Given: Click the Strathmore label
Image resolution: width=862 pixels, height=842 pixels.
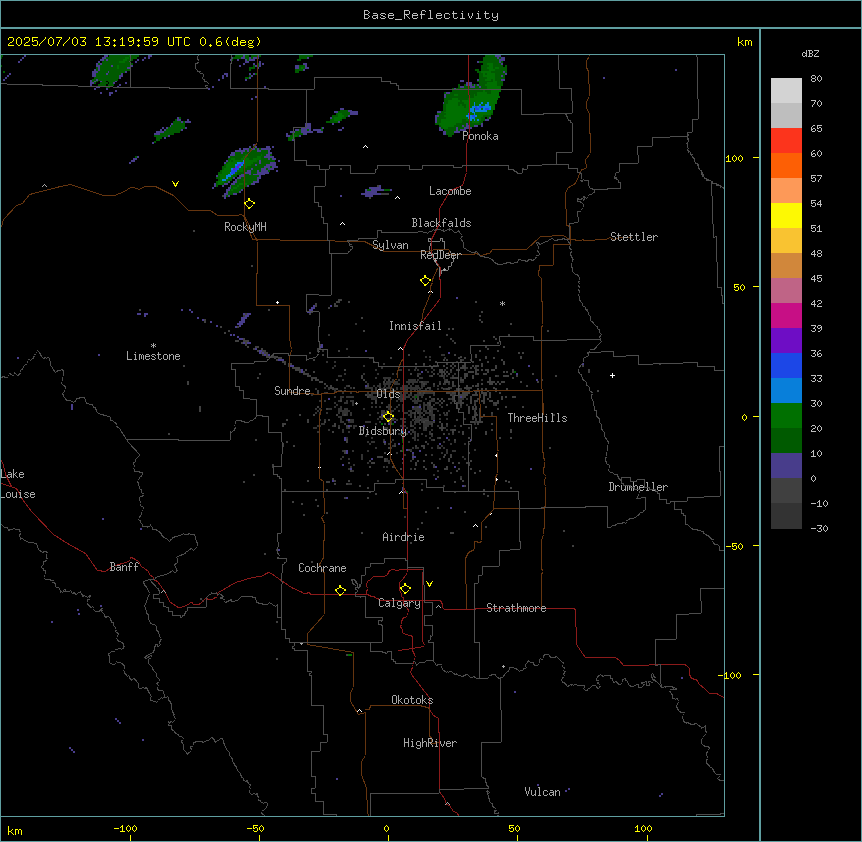Looking at the screenshot, I should click(x=516, y=608).
